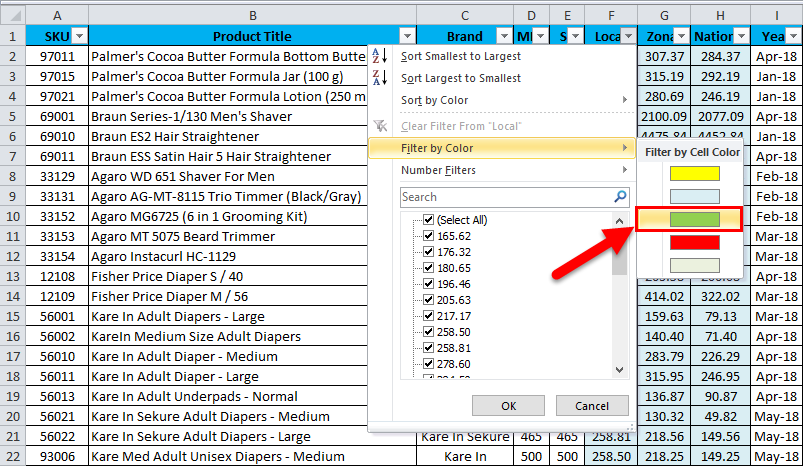The width and height of the screenshot is (803, 466).
Task: Click the Sort Largest to Smallest Z-A icon
Action: tap(379, 77)
